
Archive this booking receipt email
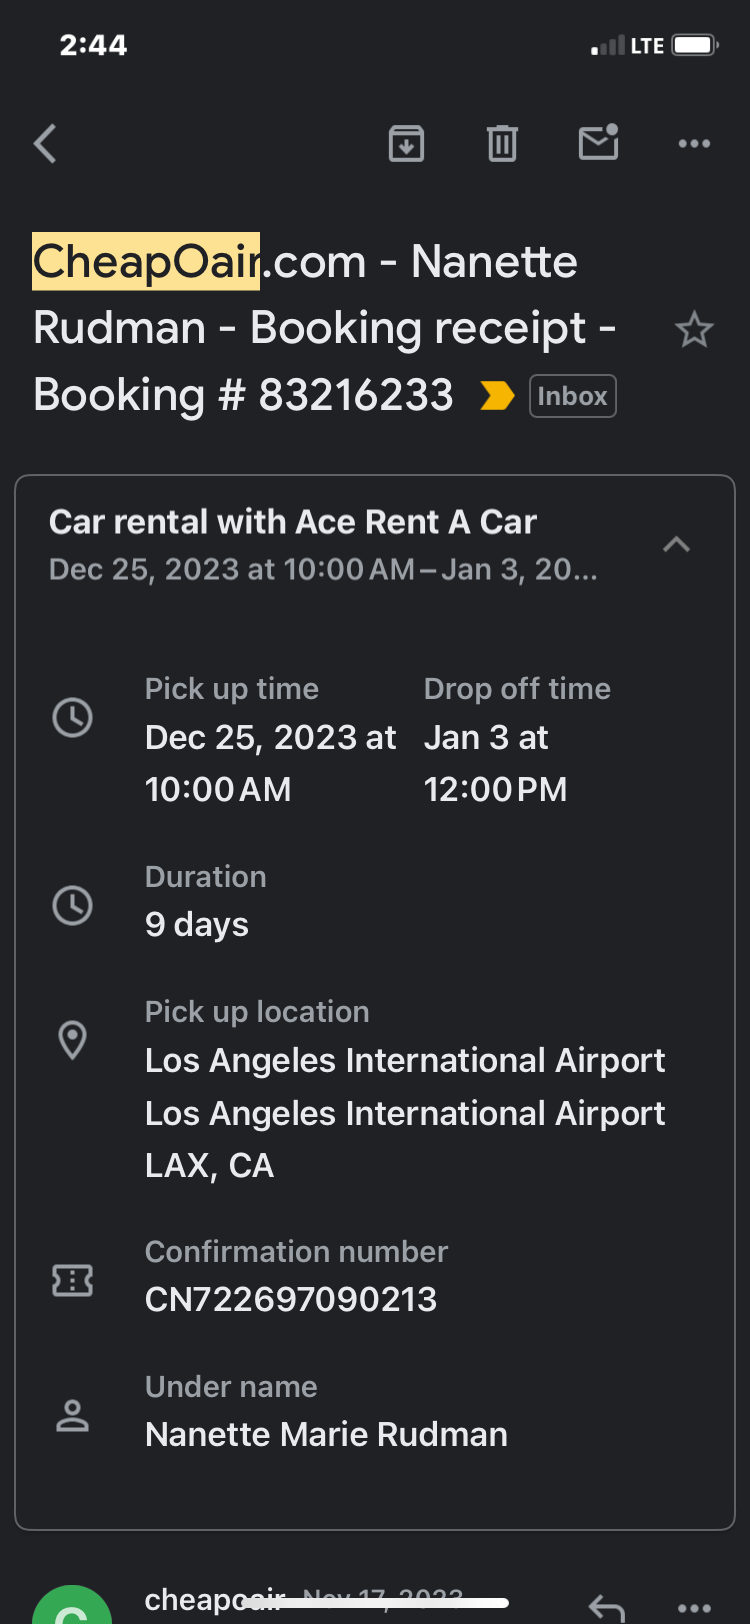(406, 144)
